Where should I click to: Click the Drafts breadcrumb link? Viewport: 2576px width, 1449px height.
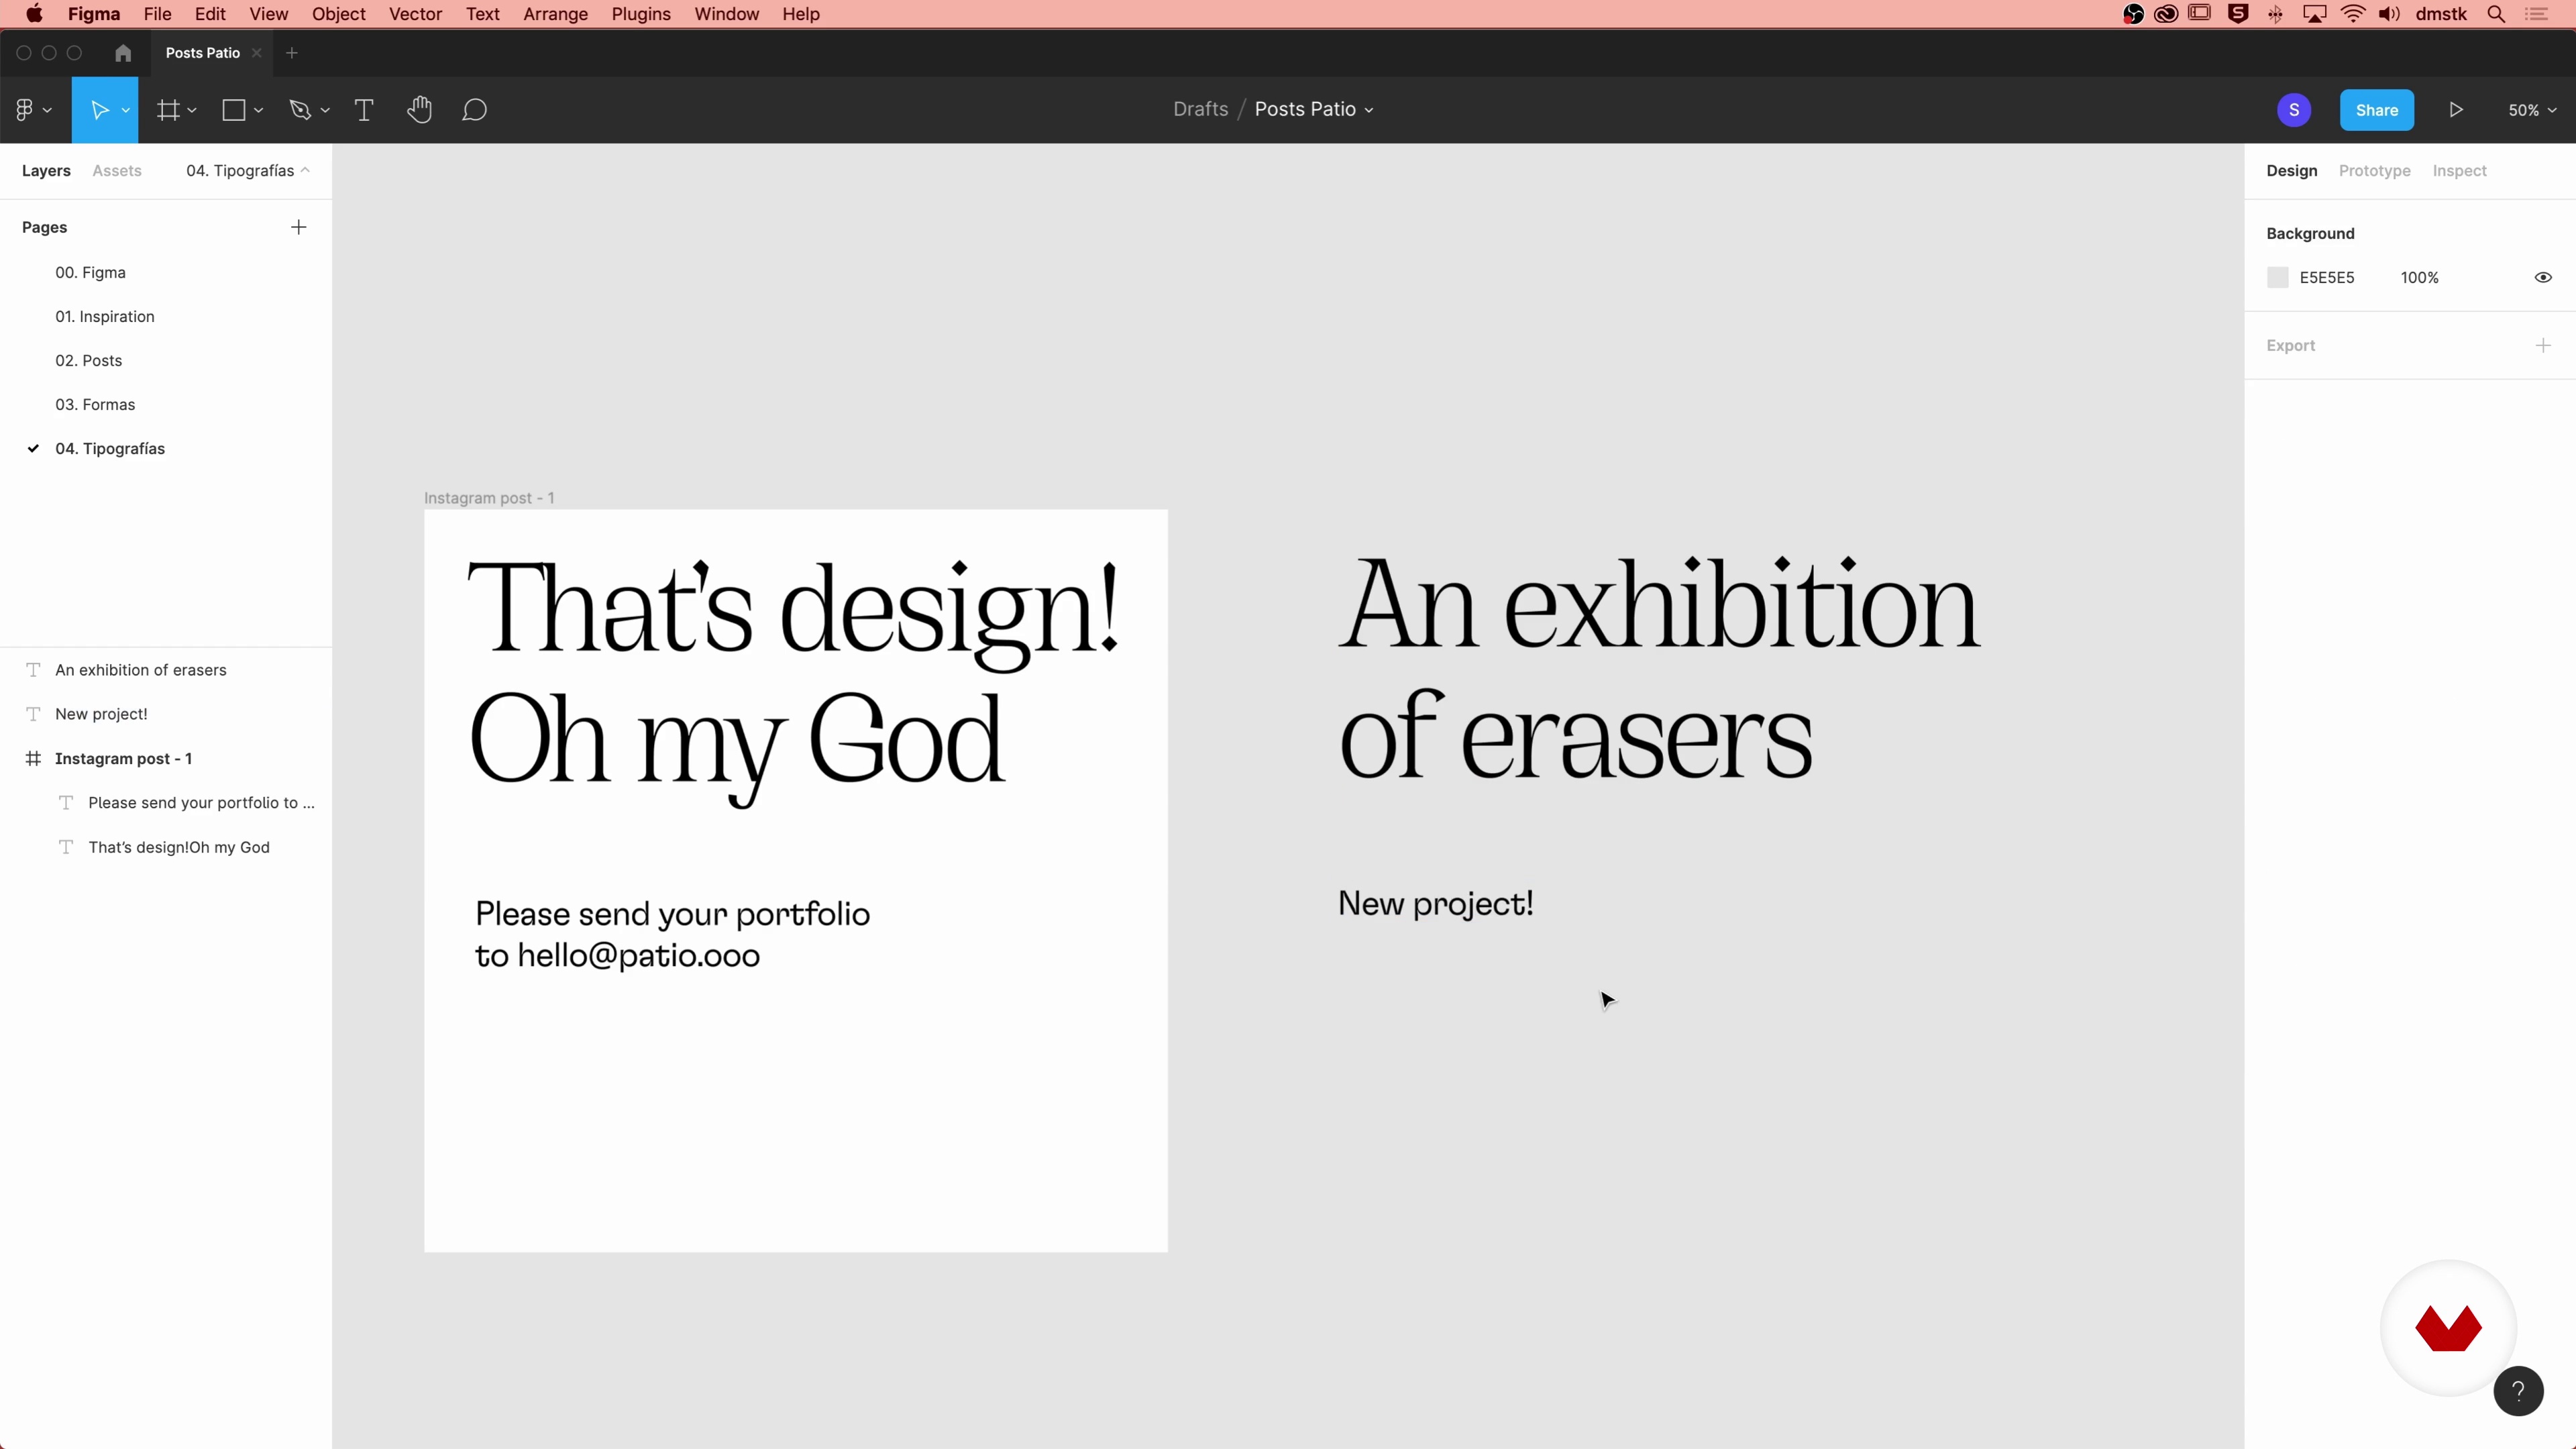pos(1200,109)
